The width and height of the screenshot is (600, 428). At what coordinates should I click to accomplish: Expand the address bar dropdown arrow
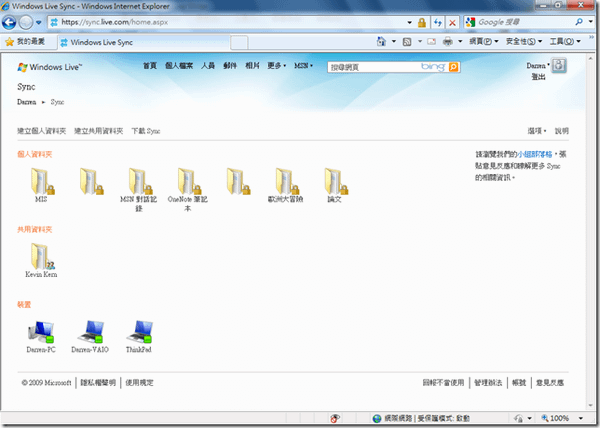409,23
